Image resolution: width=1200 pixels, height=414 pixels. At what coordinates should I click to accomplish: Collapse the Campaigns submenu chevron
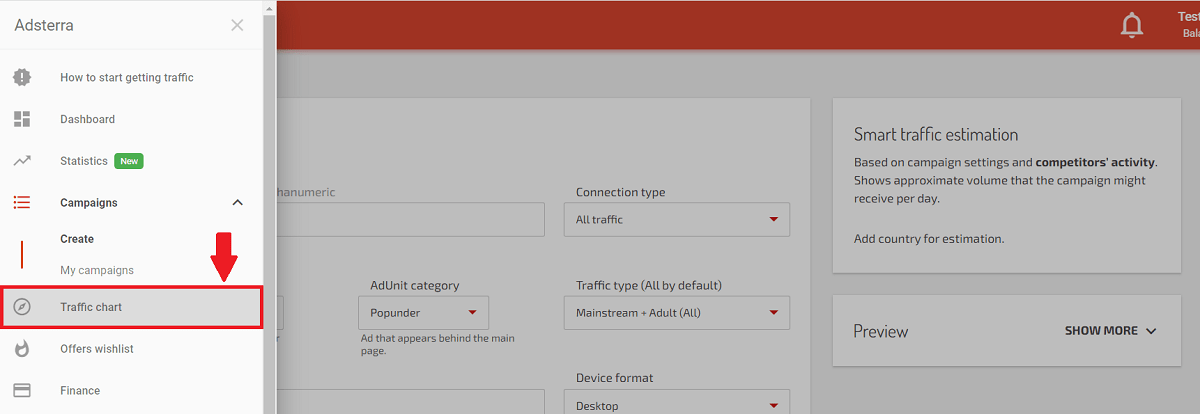(237, 203)
